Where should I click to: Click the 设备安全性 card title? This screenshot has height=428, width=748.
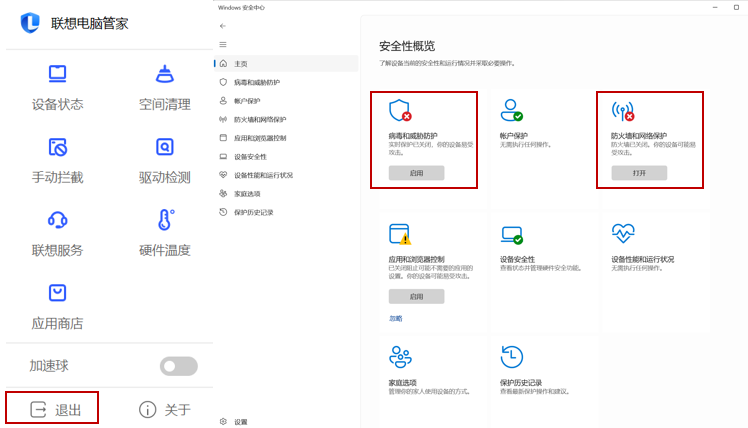[517, 259]
